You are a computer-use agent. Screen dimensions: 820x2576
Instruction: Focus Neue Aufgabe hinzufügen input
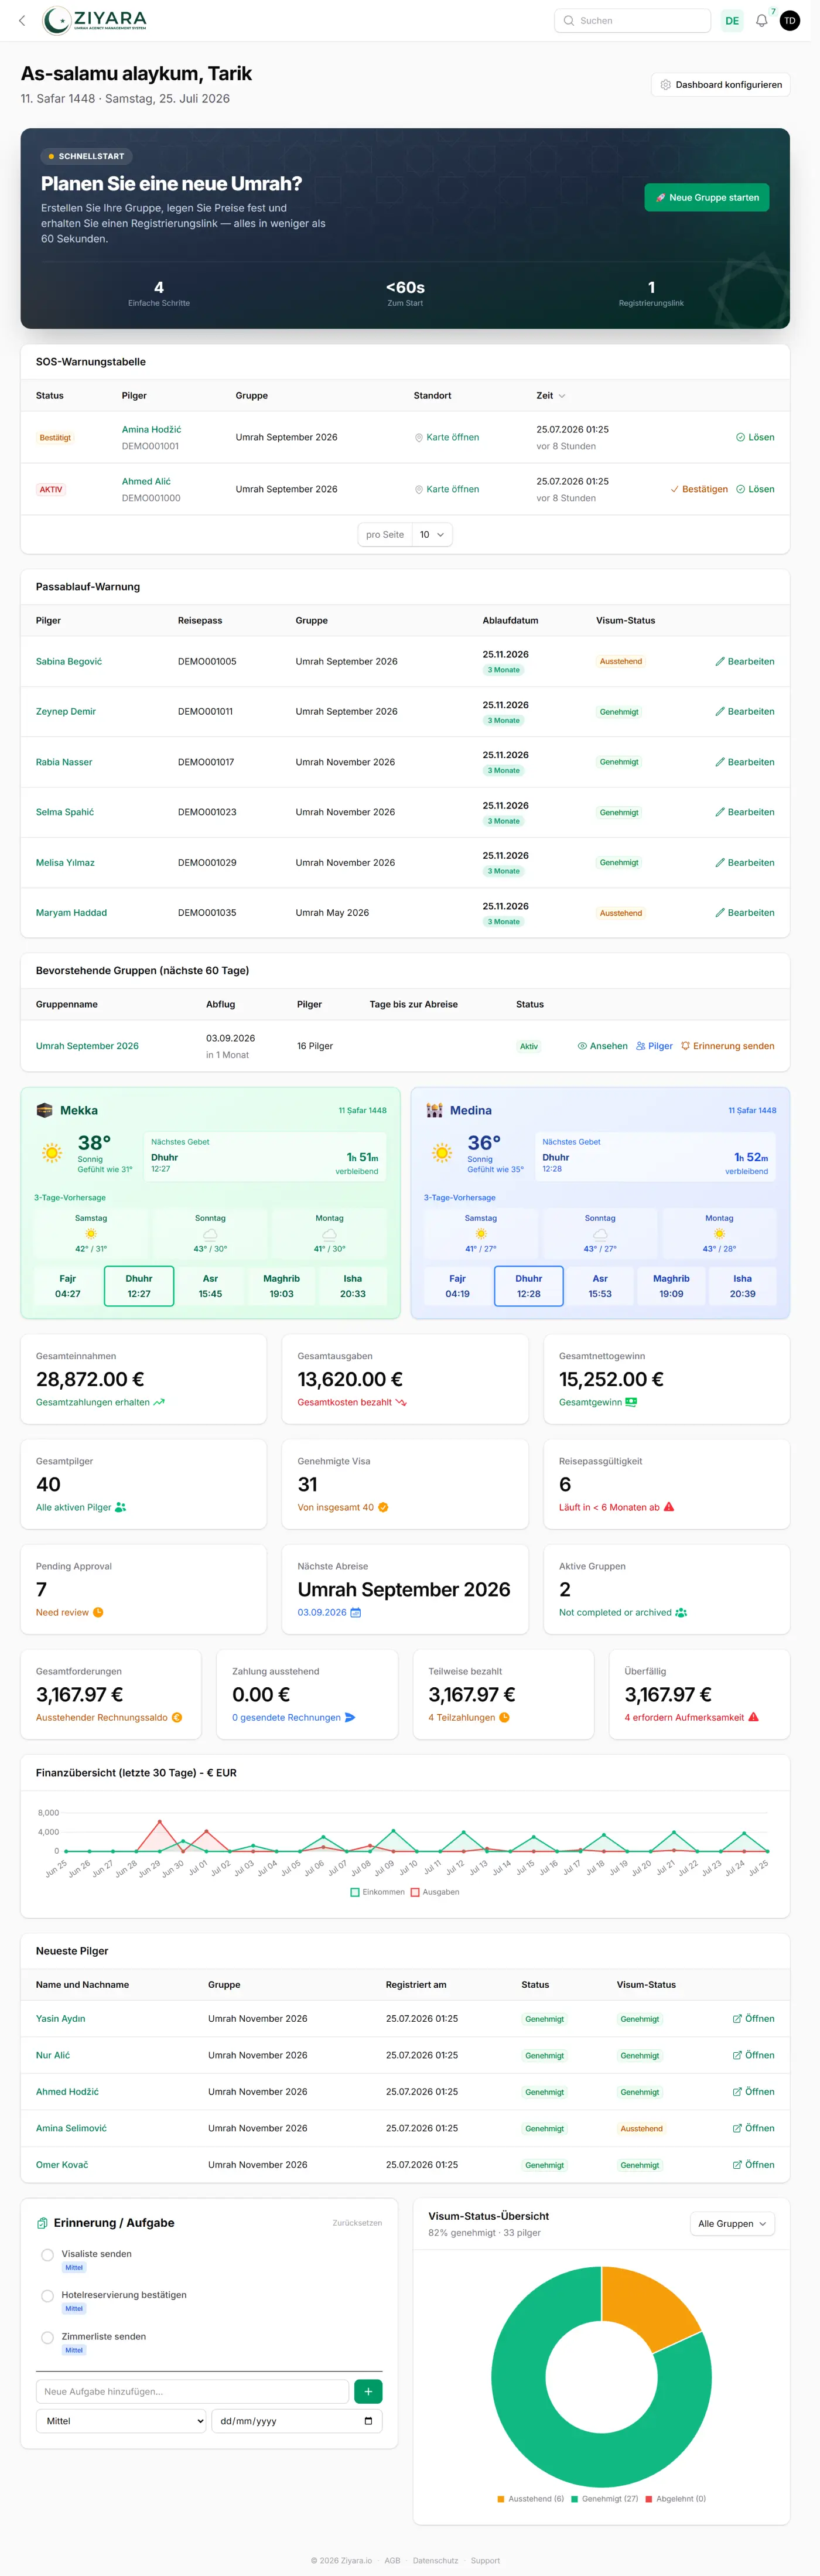(192, 2391)
